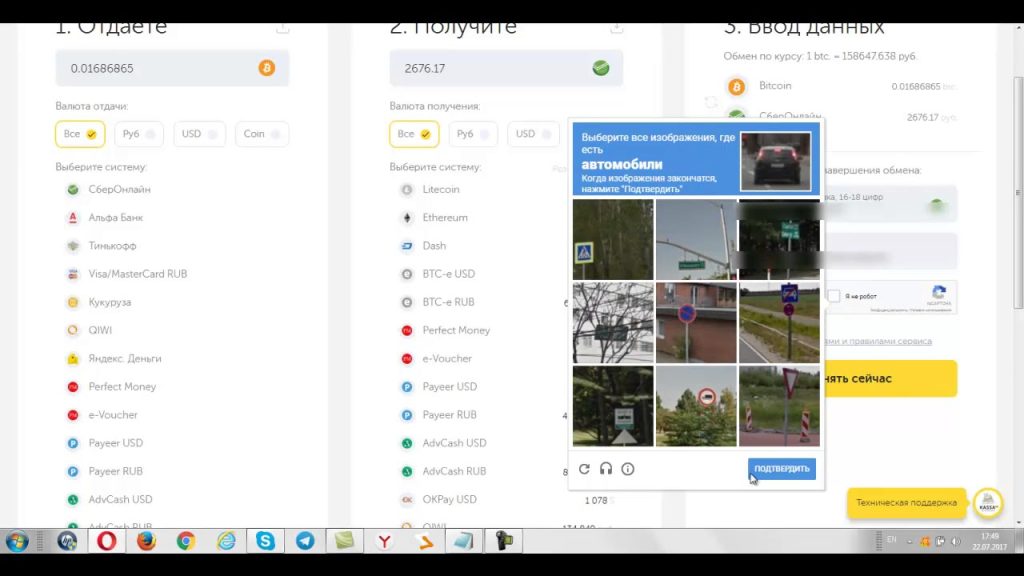This screenshot has width=1024, height=576.
Task: Open the captcha info help icon
Action: click(628, 469)
